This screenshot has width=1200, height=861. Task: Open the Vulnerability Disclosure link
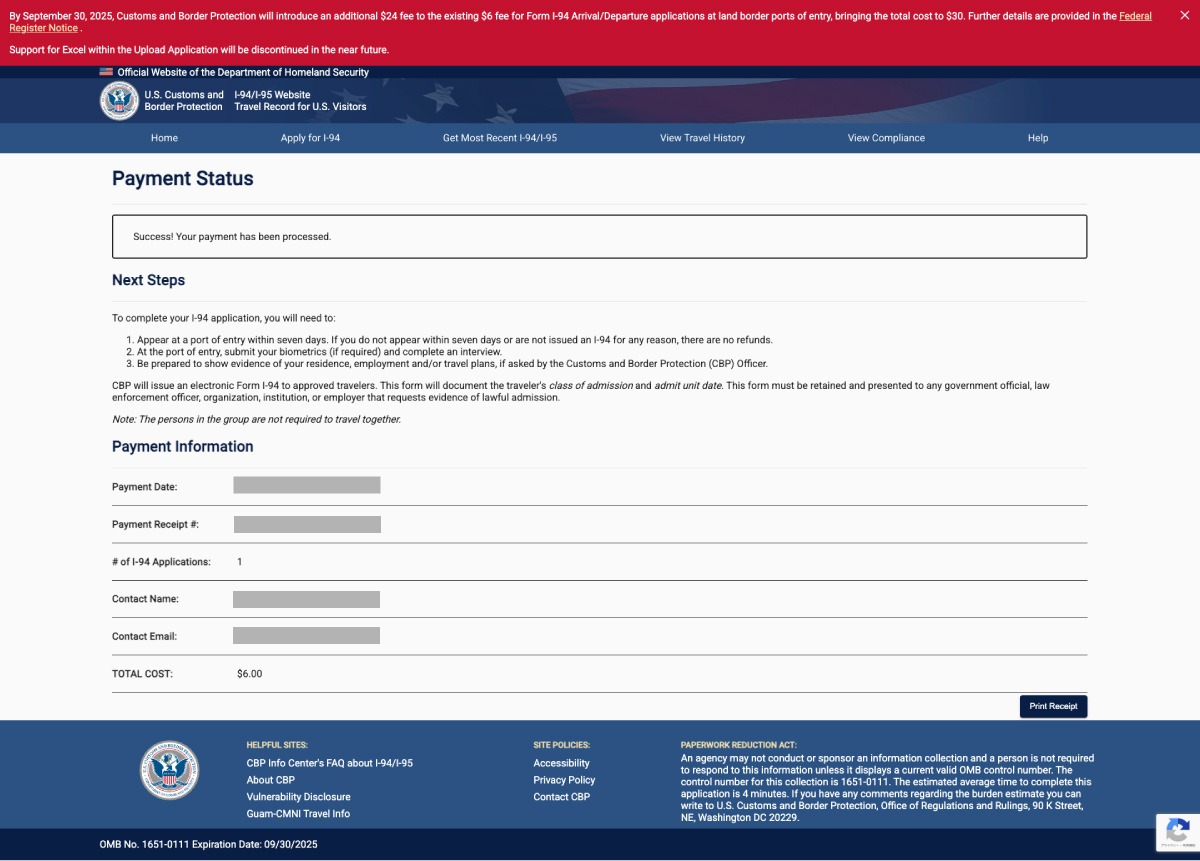pos(298,797)
